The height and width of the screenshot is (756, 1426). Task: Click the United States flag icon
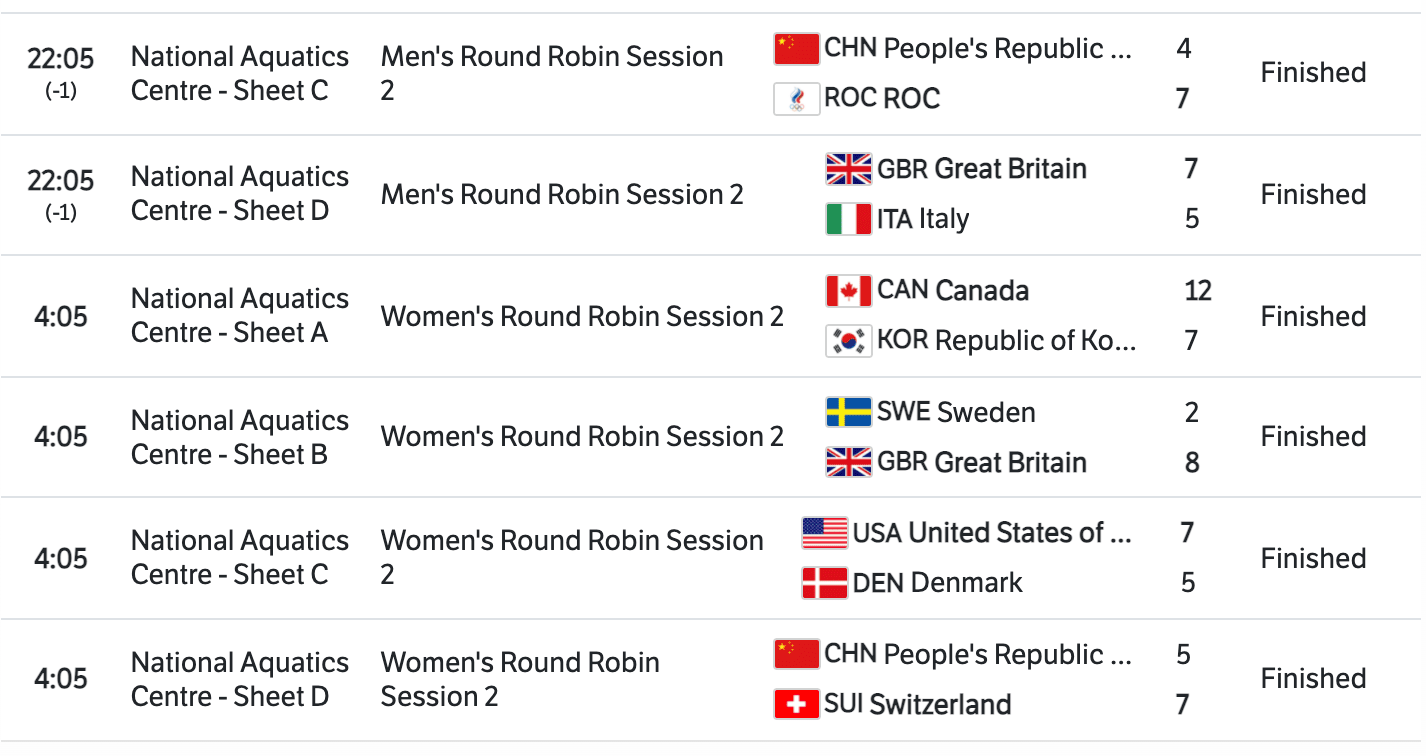click(x=824, y=533)
